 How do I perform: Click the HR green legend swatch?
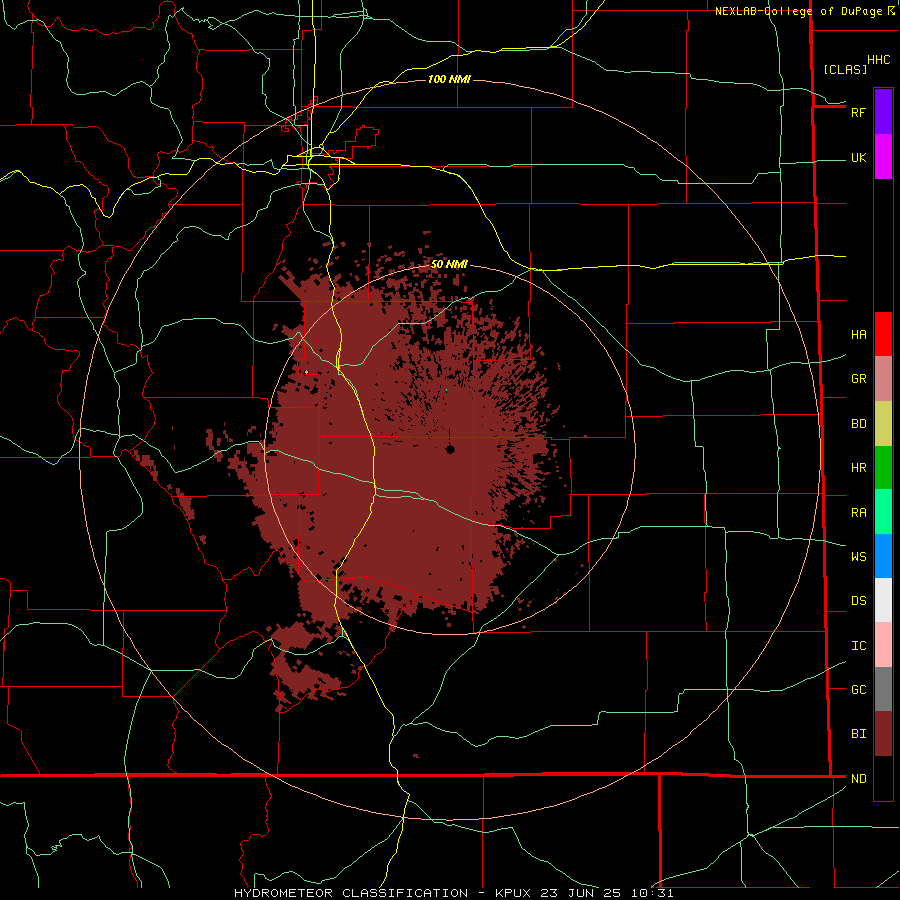pyautogui.click(x=883, y=467)
